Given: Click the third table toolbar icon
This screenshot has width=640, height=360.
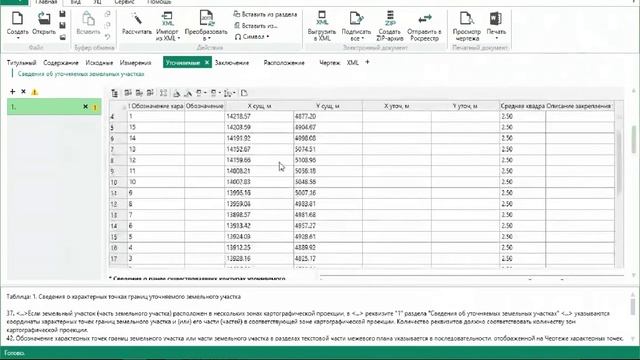Looking at the screenshot, I should [x=139, y=93].
